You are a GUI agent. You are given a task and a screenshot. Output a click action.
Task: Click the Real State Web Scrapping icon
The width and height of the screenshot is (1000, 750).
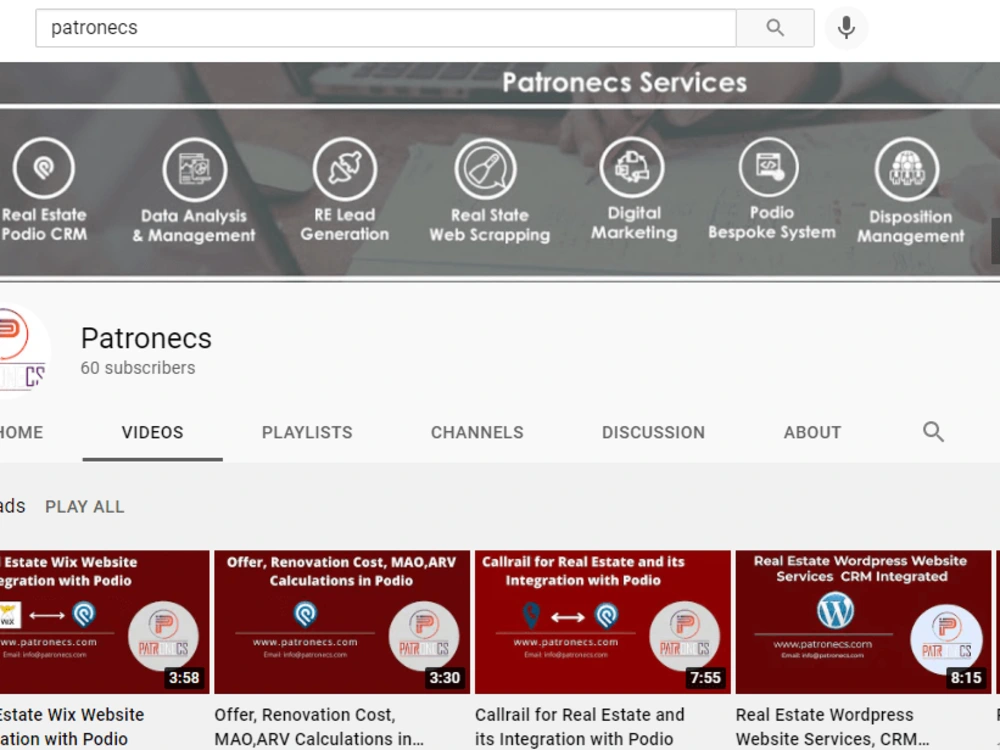pos(486,169)
